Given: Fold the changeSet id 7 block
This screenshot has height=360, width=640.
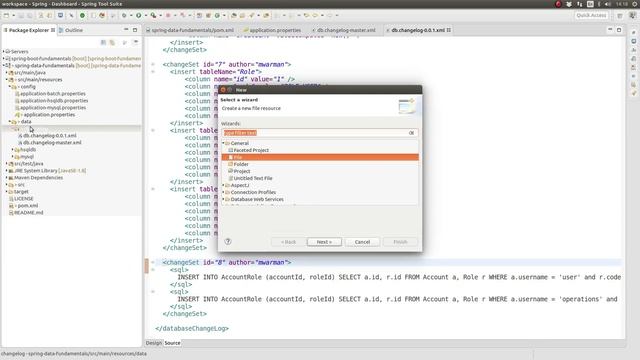Looking at the screenshot, I should tap(153, 64).
